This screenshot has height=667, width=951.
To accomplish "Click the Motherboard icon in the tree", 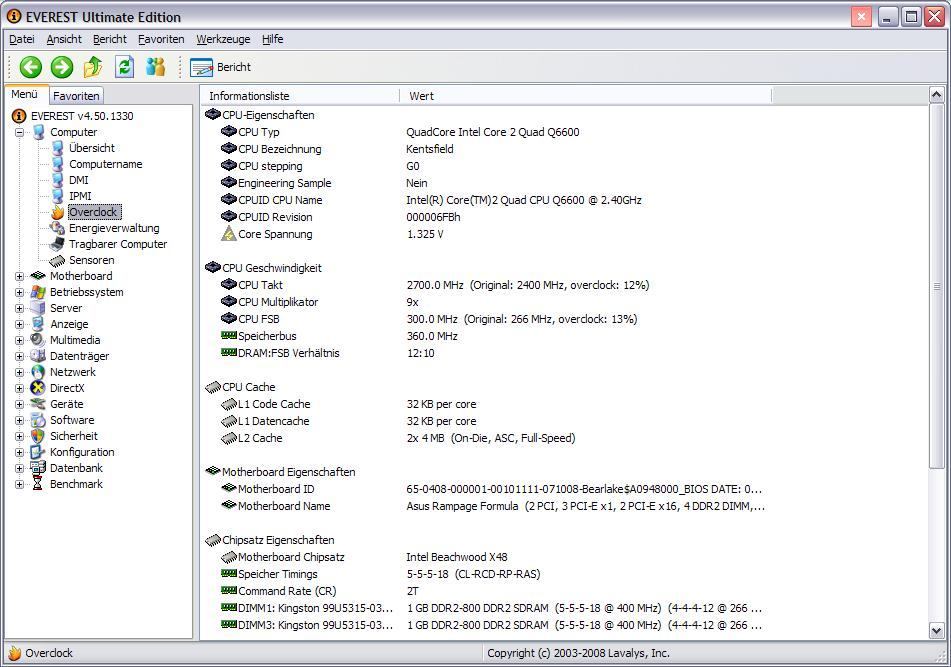I will 38,276.
